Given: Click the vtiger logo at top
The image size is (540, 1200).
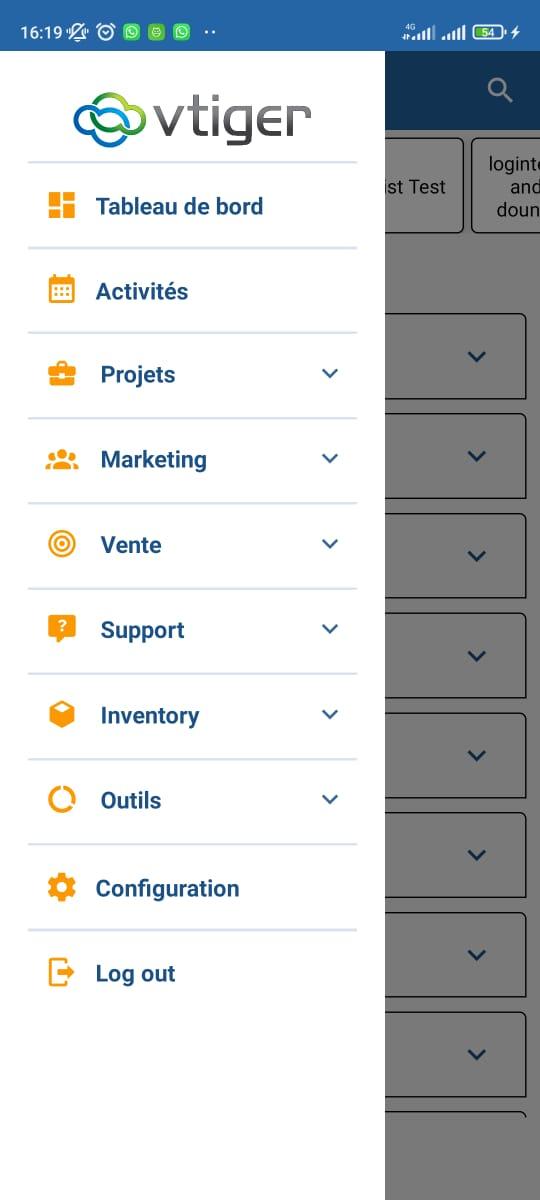Looking at the screenshot, I should tap(192, 118).
